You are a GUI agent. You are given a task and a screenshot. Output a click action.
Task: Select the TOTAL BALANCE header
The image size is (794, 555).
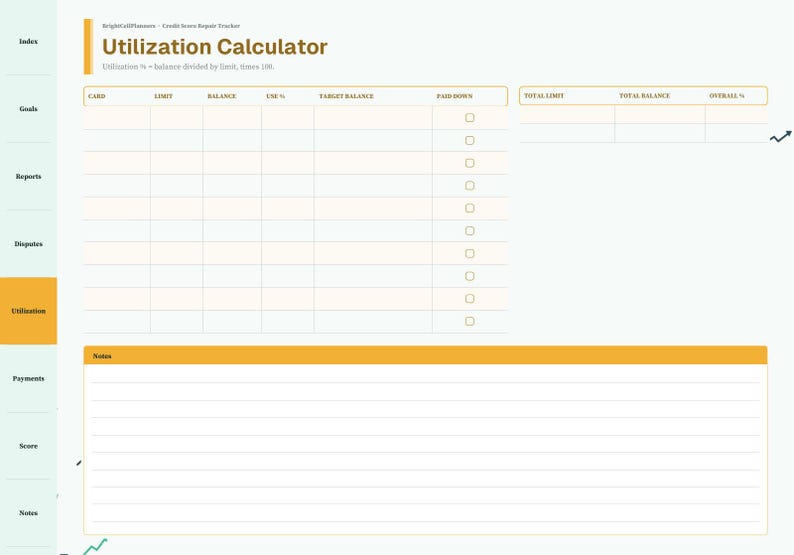645,96
